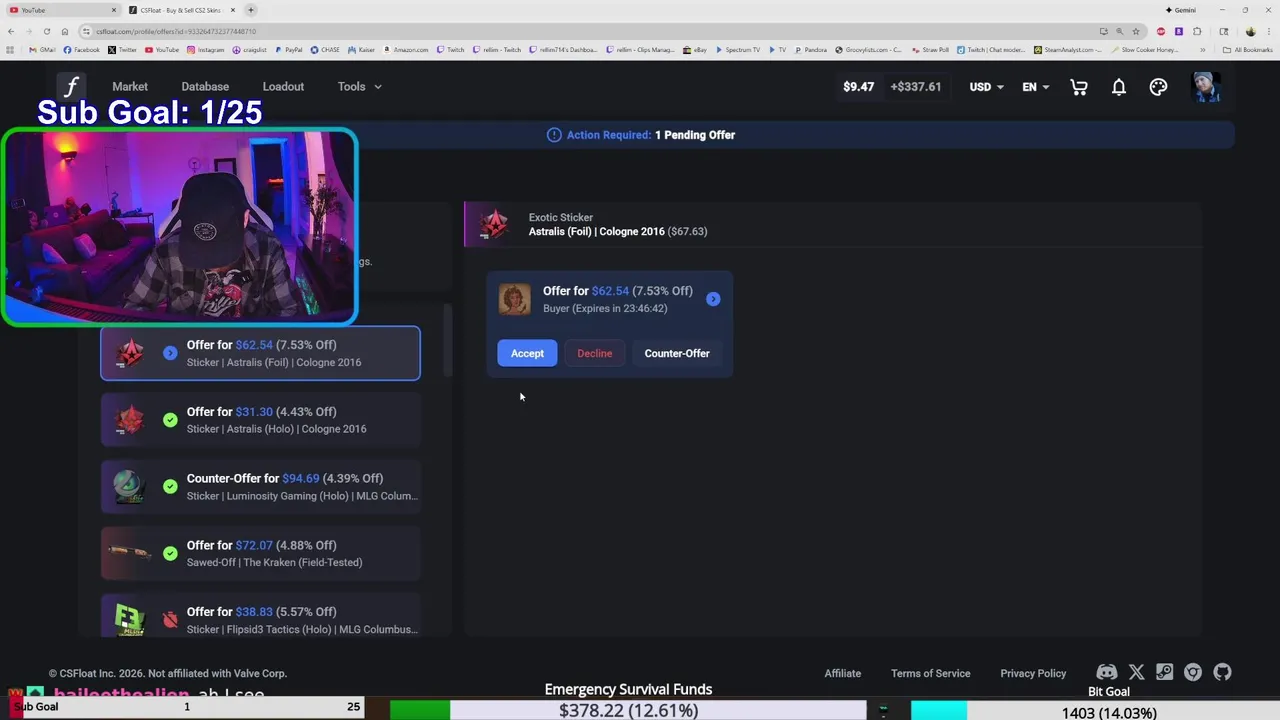The width and height of the screenshot is (1280, 720).
Task: Open Terms of Service link
Action: click(931, 673)
